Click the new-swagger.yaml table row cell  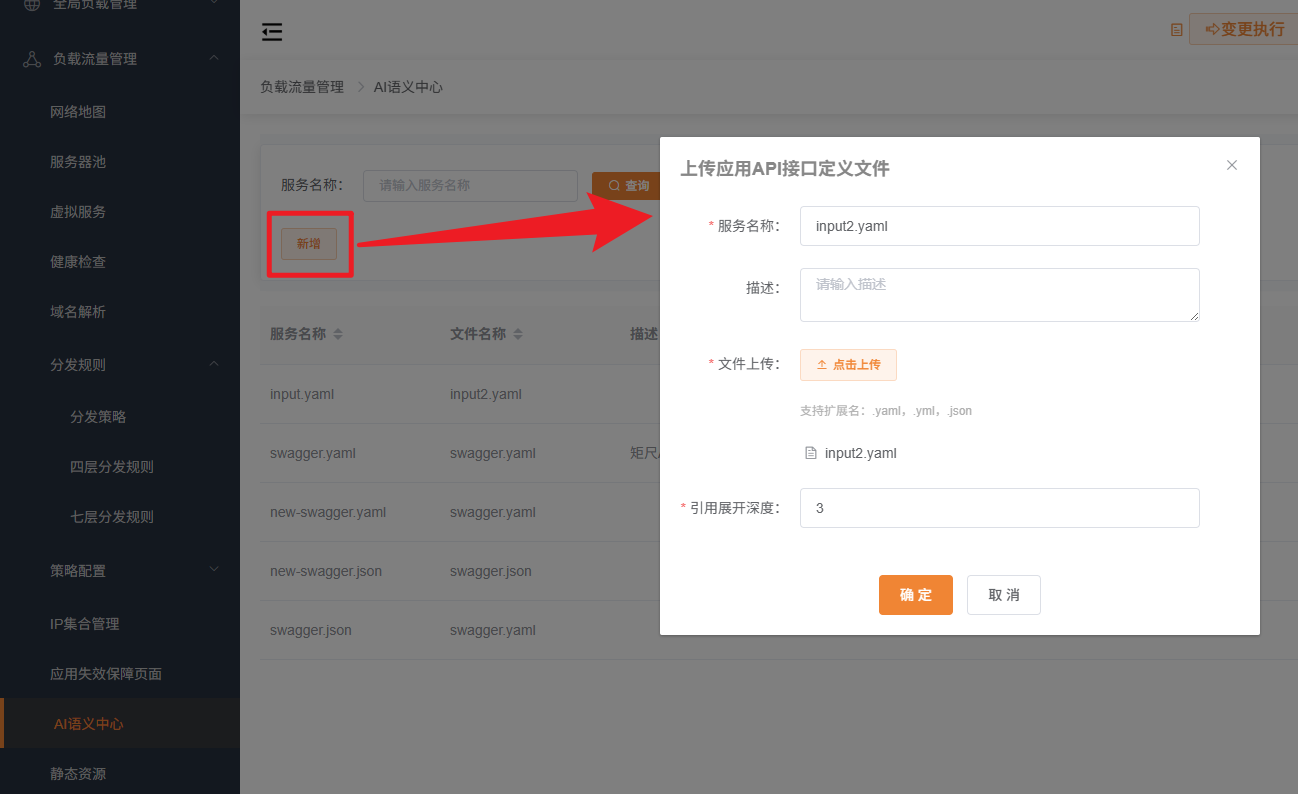coord(328,512)
